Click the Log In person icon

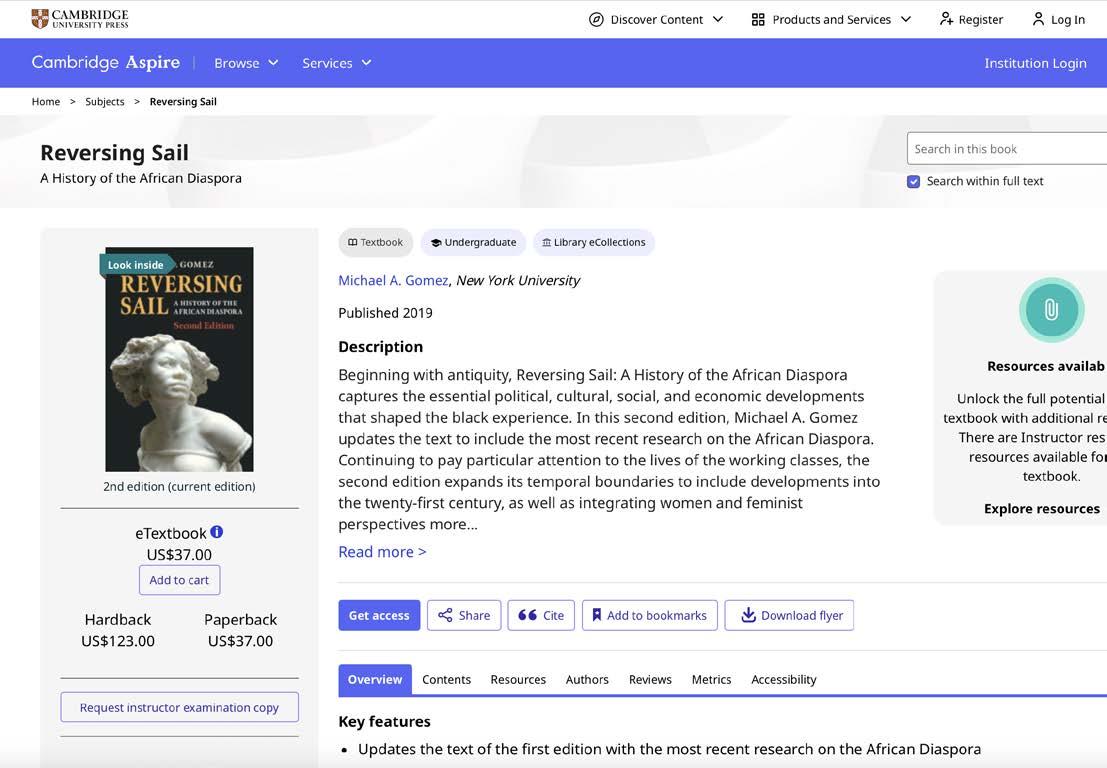(x=1038, y=19)
